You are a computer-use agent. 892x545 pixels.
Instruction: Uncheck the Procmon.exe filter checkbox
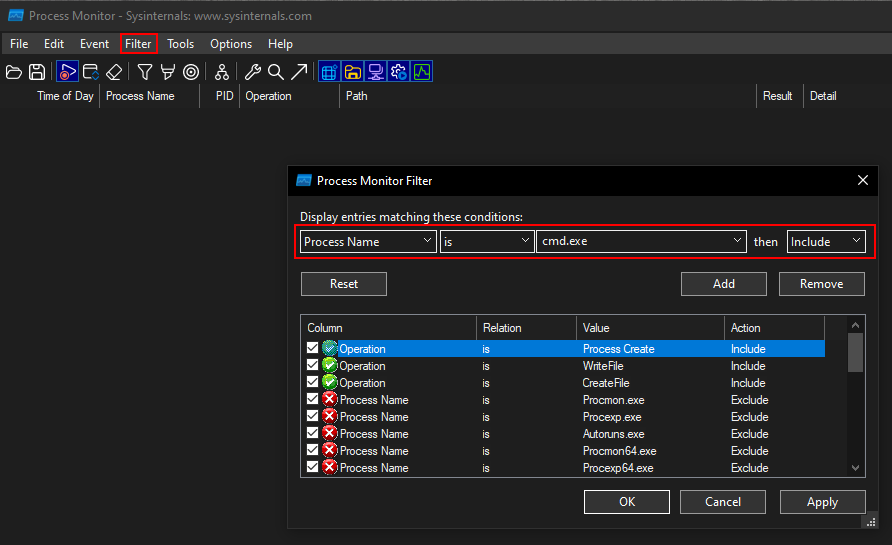point(312,399)
